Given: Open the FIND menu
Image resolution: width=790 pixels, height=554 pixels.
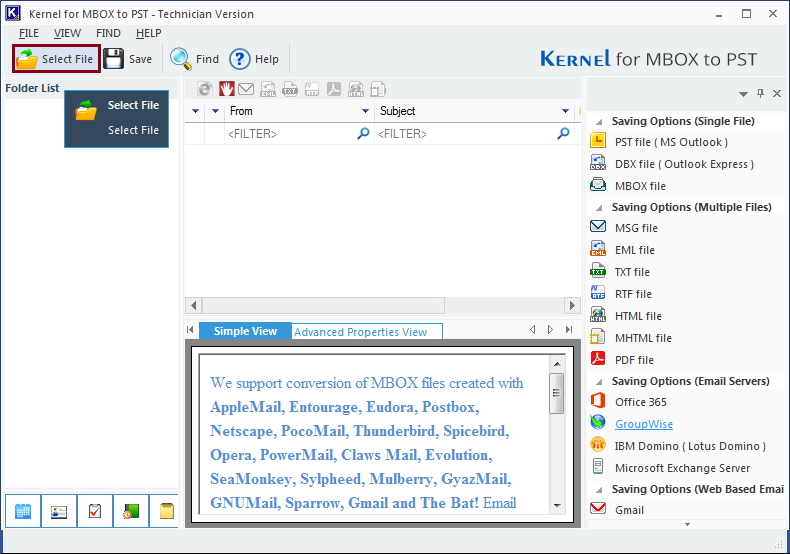Looking at the screenshot, I should tap(108, 33).
